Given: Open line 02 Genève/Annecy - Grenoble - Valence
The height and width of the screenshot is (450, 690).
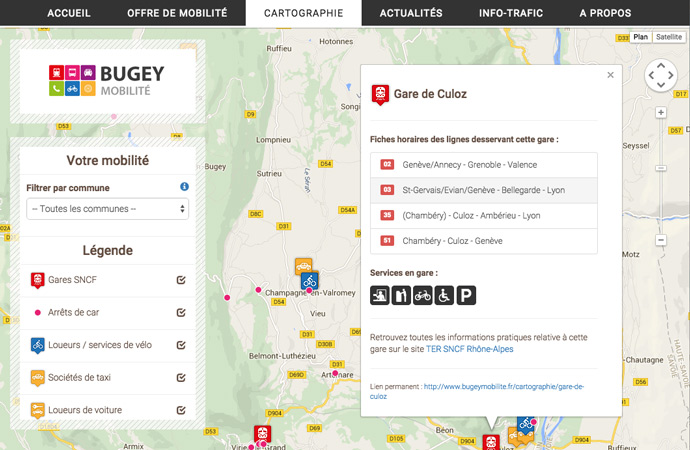Looking at the screenshot, I should [484, 165].
